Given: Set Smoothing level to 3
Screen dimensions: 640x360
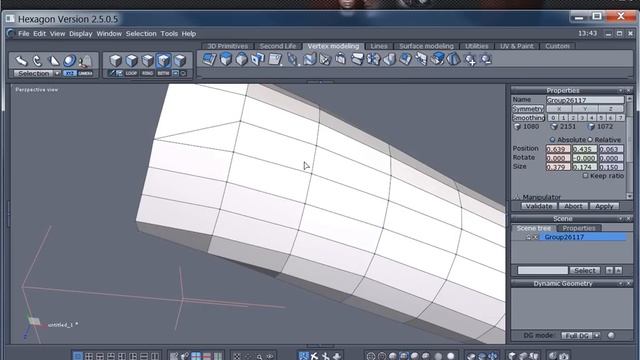Looking at the screenshot, I should 582,118.
